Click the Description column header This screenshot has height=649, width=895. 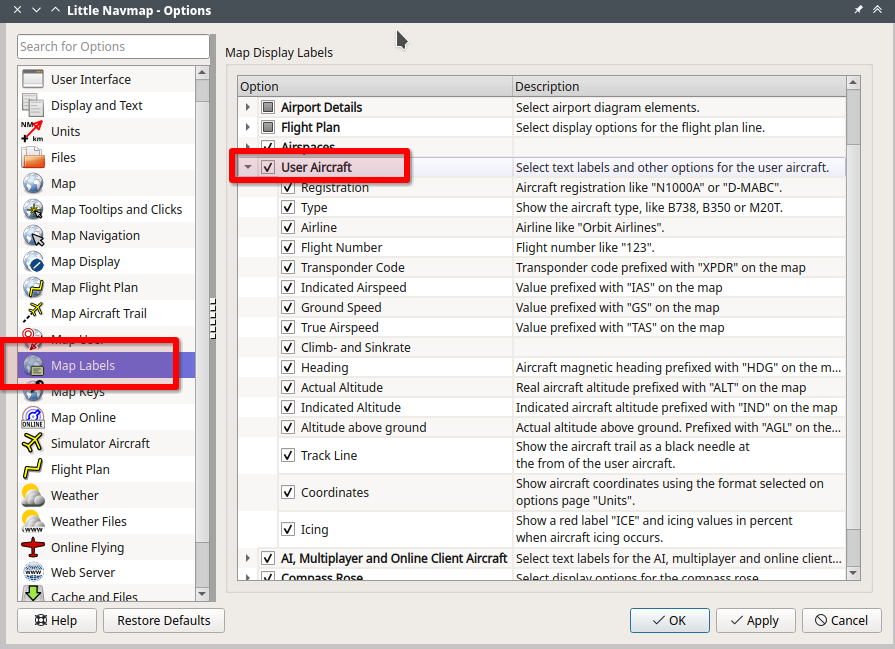(679, 86)
